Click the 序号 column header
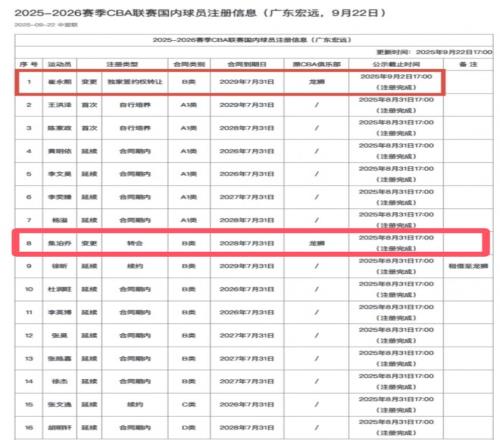 pos(29,64)
